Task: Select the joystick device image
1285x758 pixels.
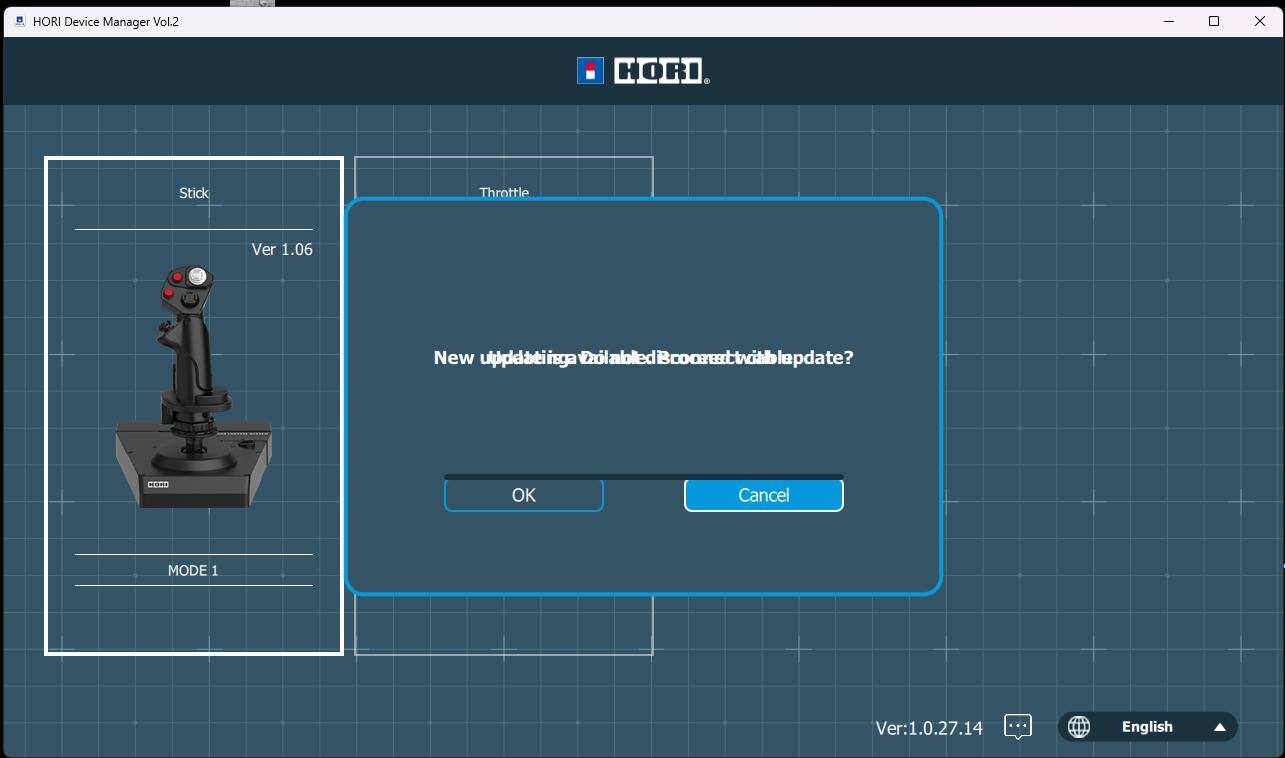Action: click(194, 388)
